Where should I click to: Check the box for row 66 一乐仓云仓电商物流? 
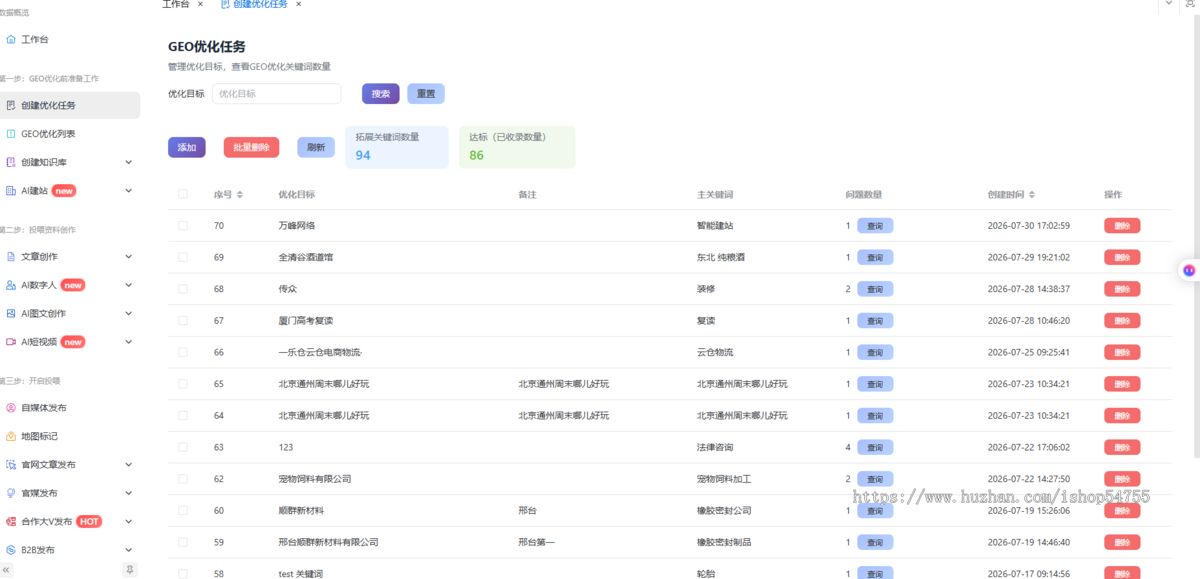[x=183, y=352]
